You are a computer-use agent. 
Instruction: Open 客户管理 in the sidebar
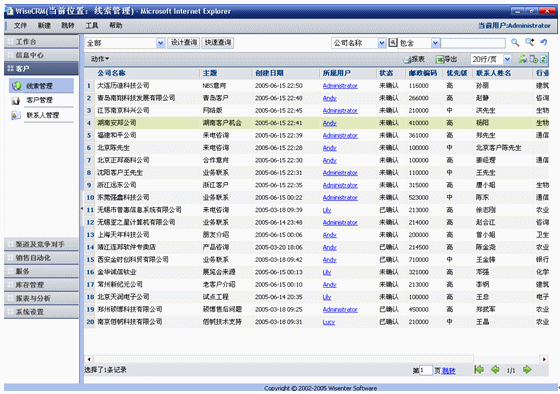click(x=39, y=100)
